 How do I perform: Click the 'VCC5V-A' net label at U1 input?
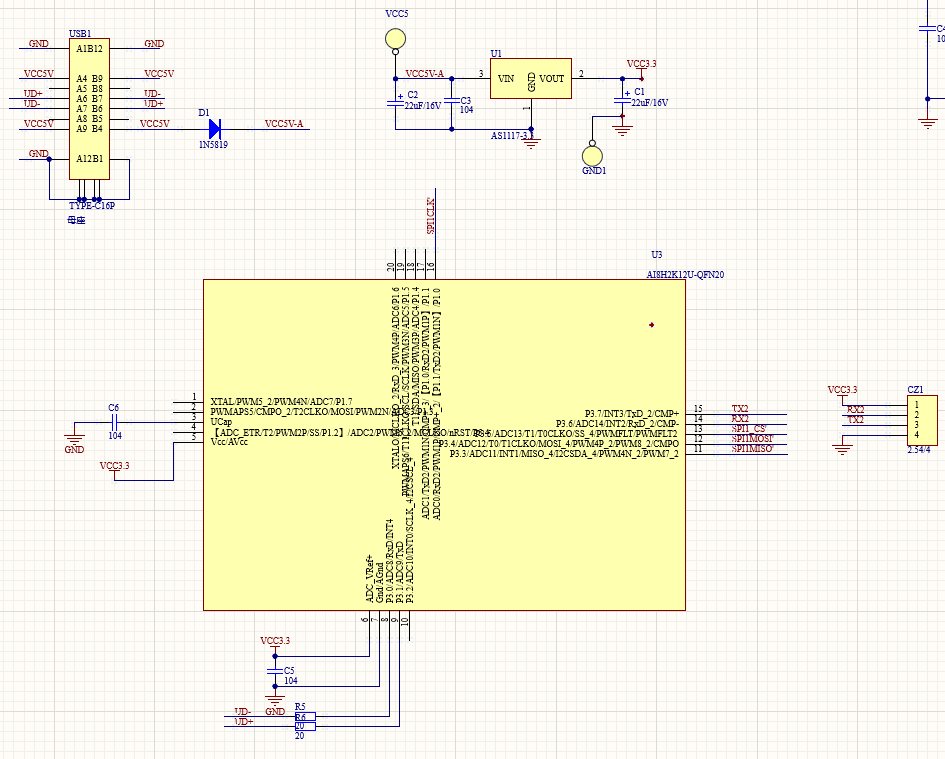[424, 74]
